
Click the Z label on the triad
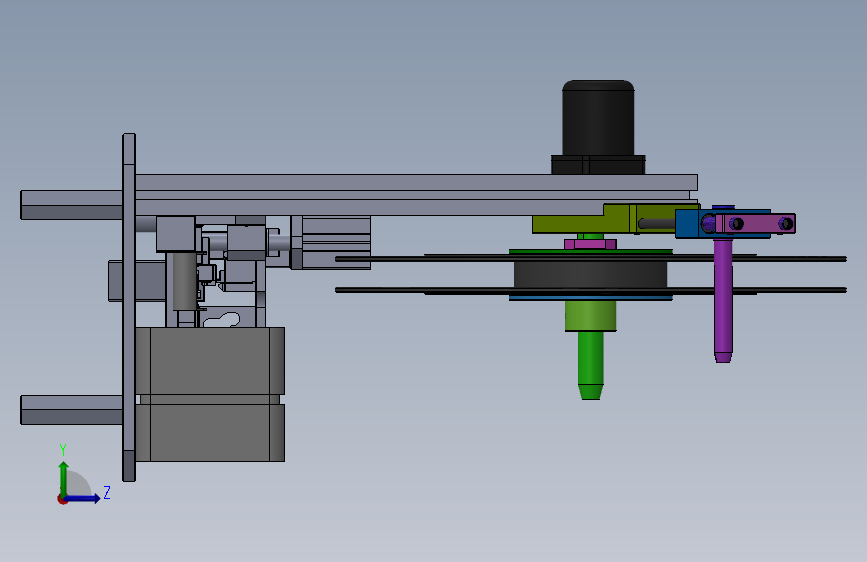107,492
